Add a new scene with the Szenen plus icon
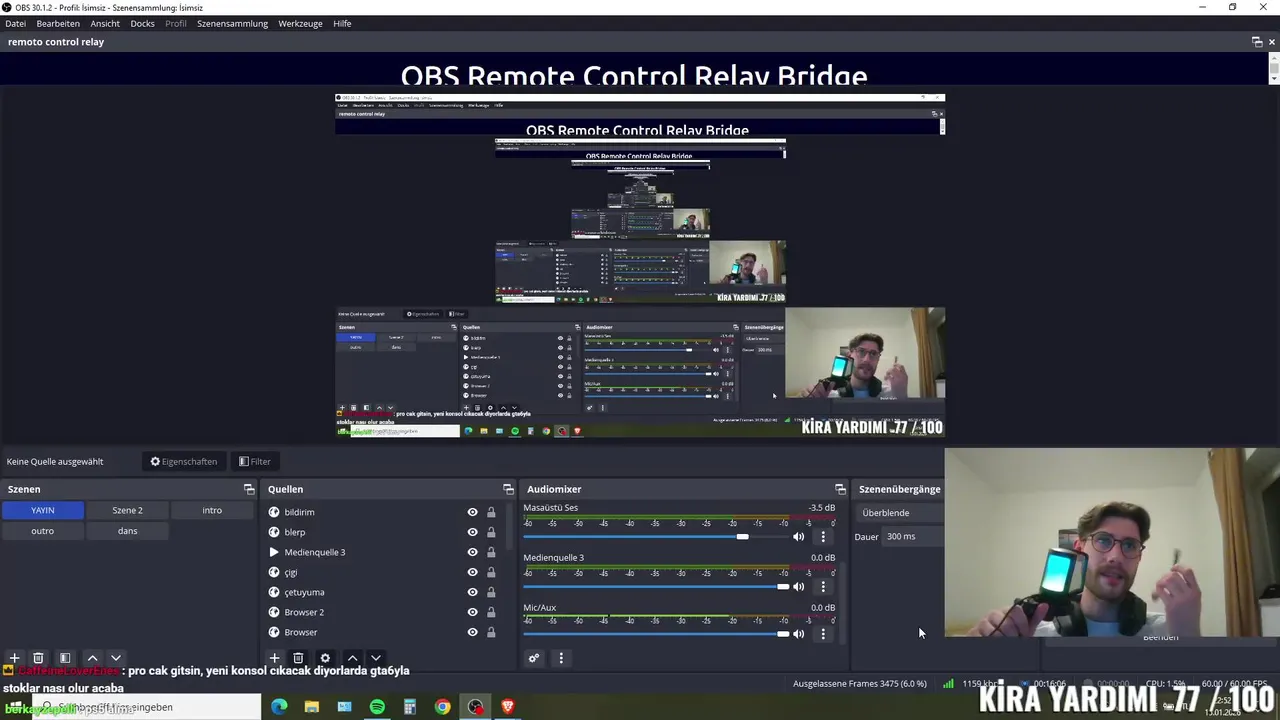This screenshot has width=1280, height=720. click(x=14, y=658)
